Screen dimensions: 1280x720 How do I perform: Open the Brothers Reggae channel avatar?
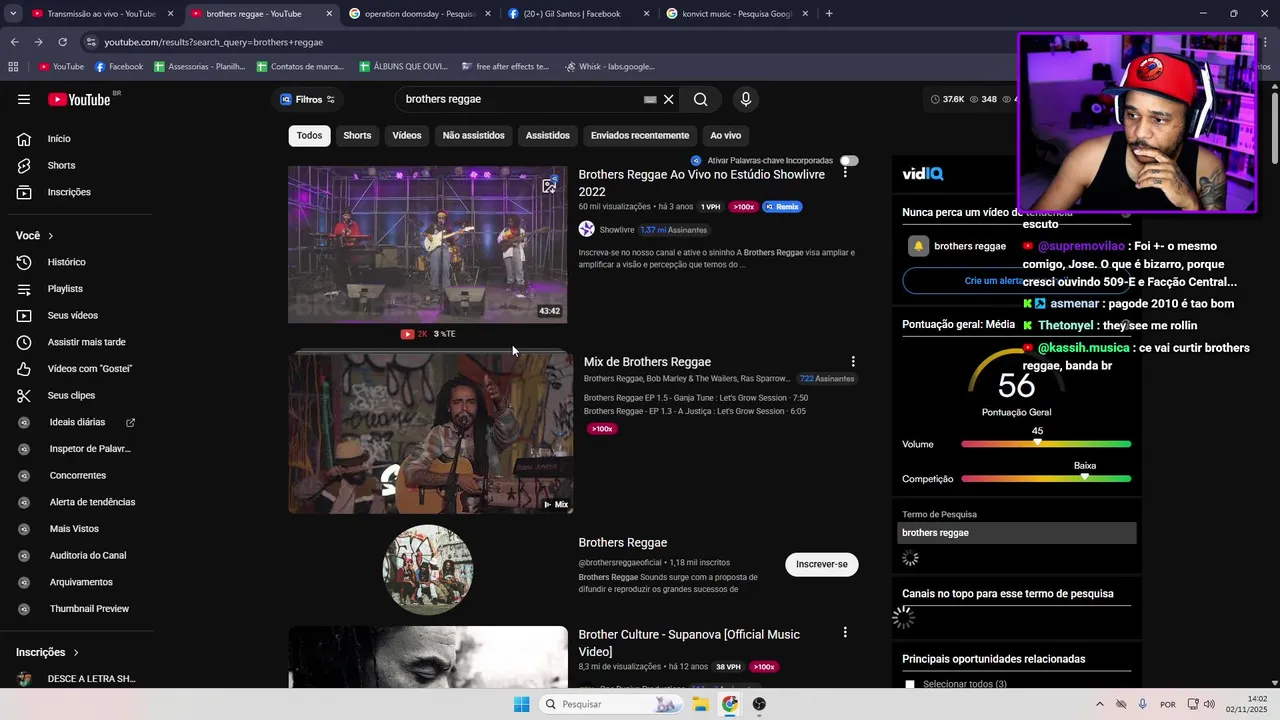click(428, 569)
